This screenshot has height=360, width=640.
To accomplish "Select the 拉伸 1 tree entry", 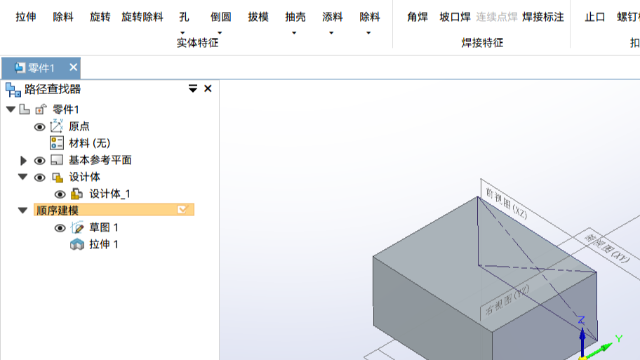I will [104, 244].
